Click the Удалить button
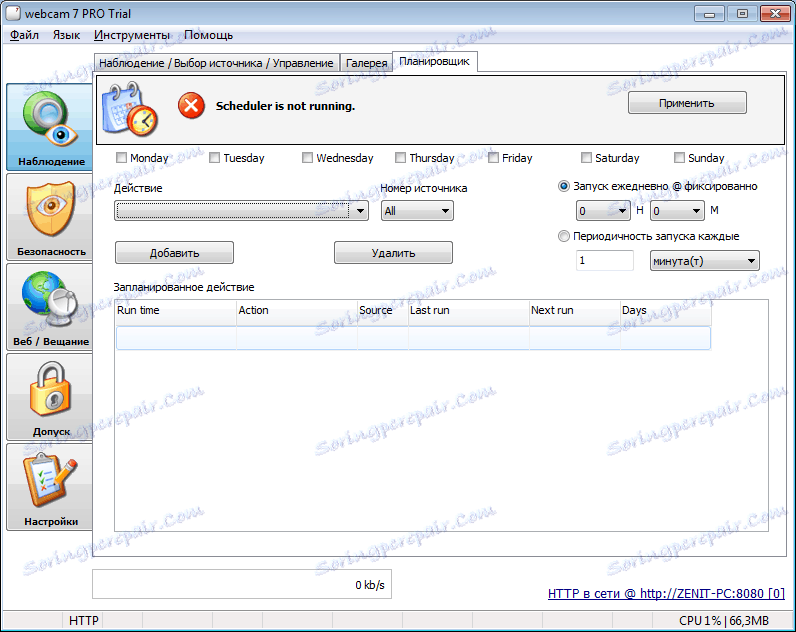 393,253
